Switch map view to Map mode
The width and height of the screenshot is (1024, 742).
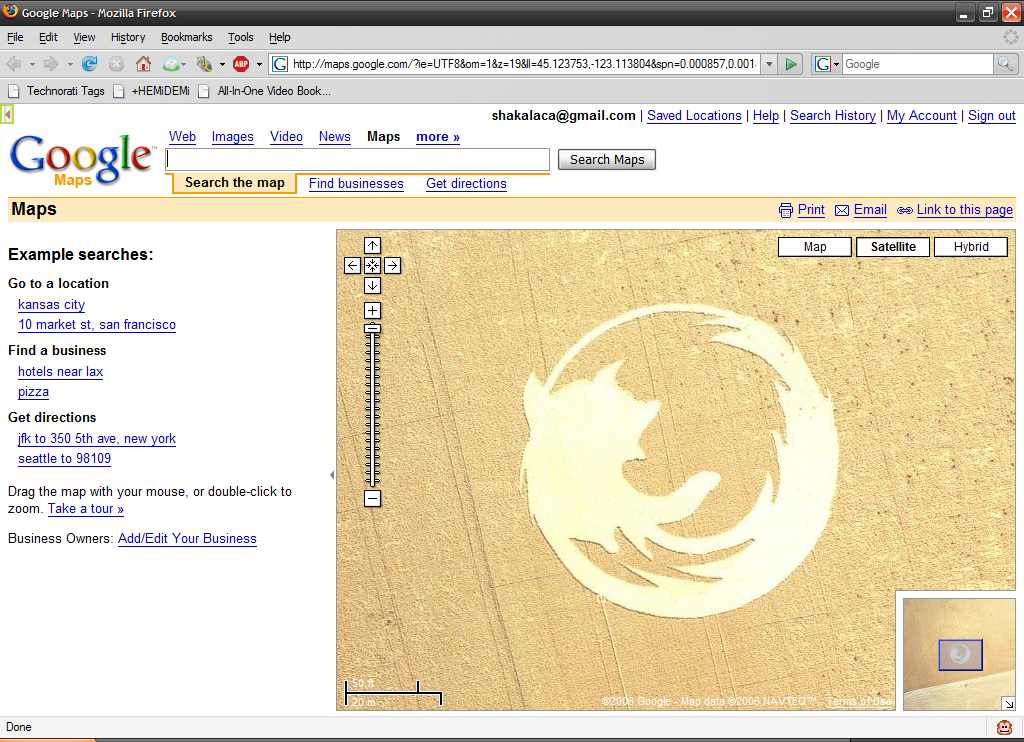click(815, 247)
